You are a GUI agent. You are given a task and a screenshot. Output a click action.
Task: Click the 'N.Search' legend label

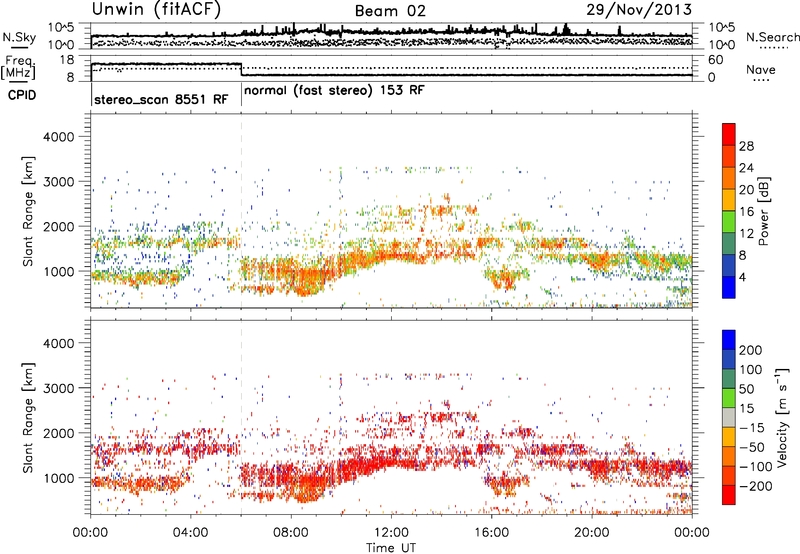pos(772,37)
